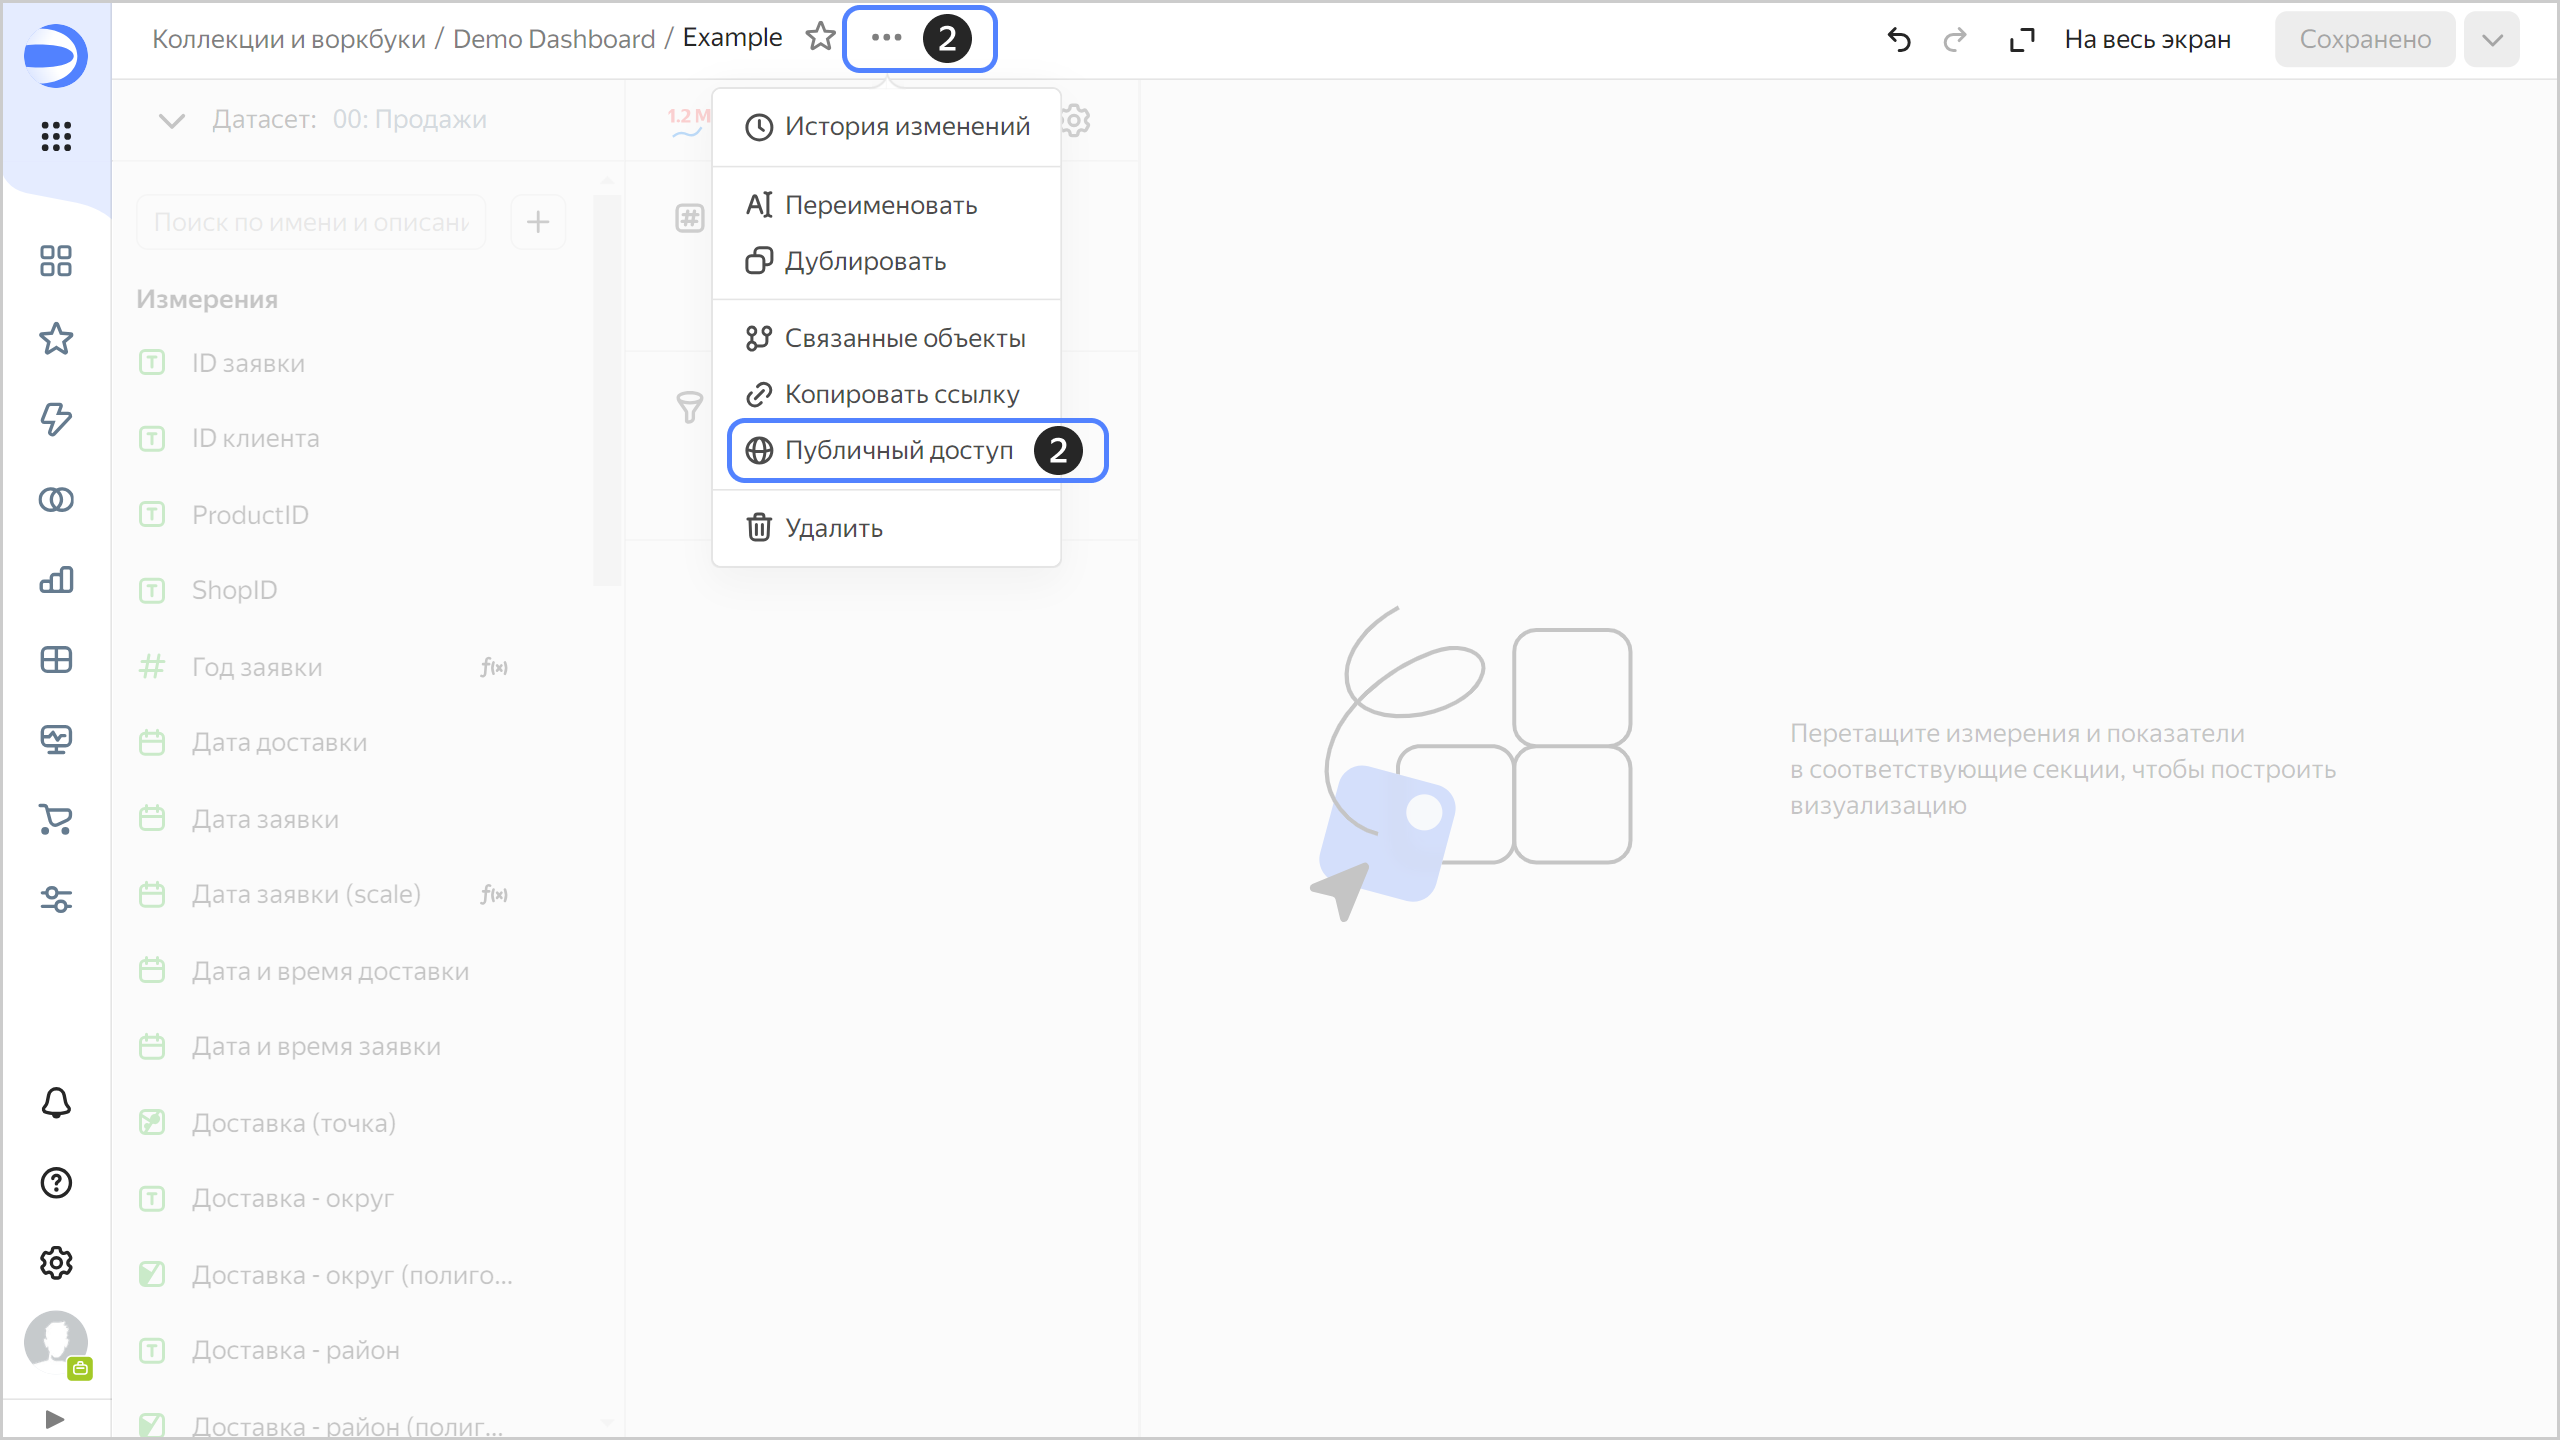Click Дублировать menu entry
This screenshot has width=2560, height=1440.
point(864,261)
